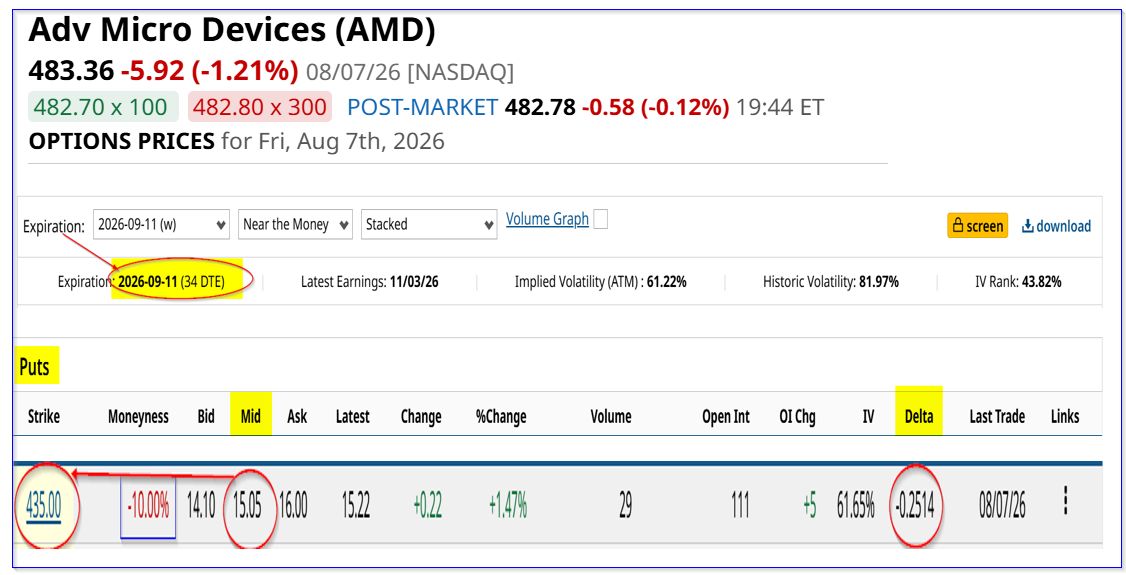Viewport: 1126px width, 575px height.
Task: Sort by the IV column header
Action: click(868, 416)
